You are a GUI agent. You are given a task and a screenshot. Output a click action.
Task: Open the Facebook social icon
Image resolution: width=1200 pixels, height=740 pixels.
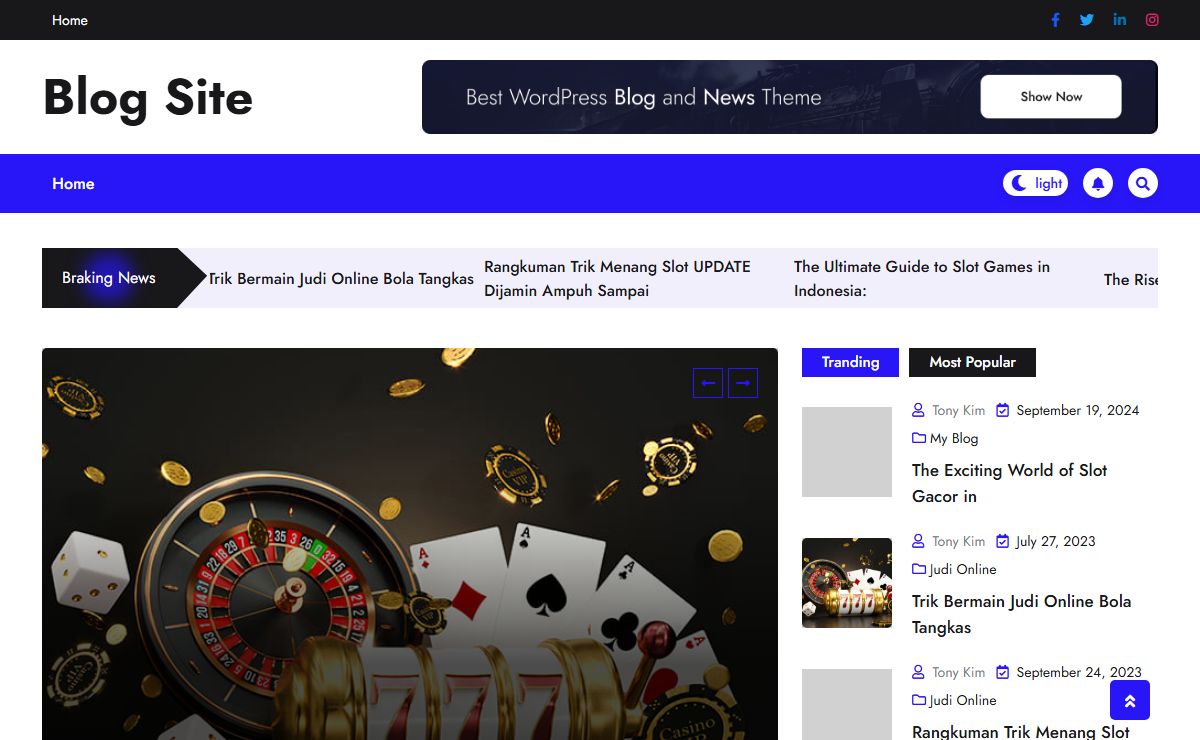click(1055, 20)
